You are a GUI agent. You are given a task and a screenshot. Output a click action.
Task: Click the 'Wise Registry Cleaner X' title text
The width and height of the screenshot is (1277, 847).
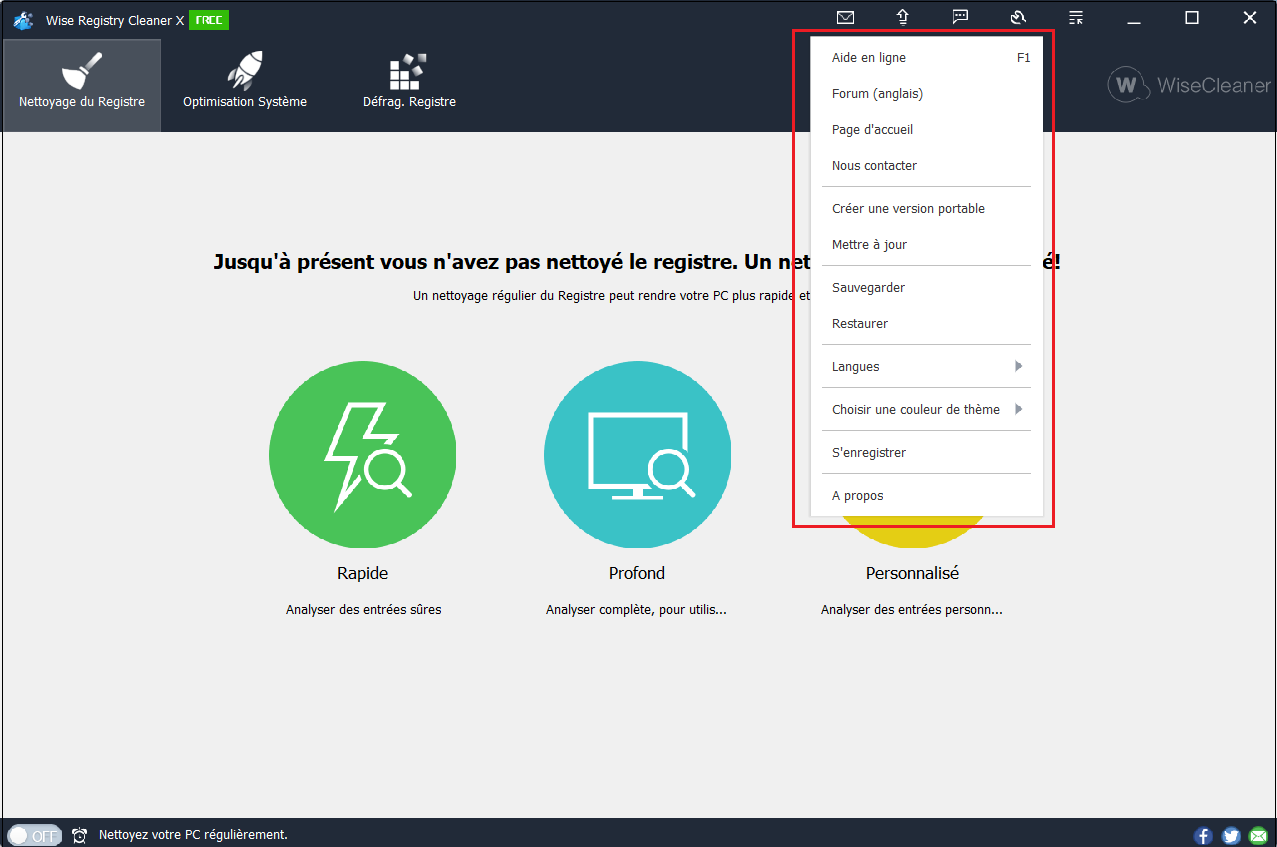[115, 20]
